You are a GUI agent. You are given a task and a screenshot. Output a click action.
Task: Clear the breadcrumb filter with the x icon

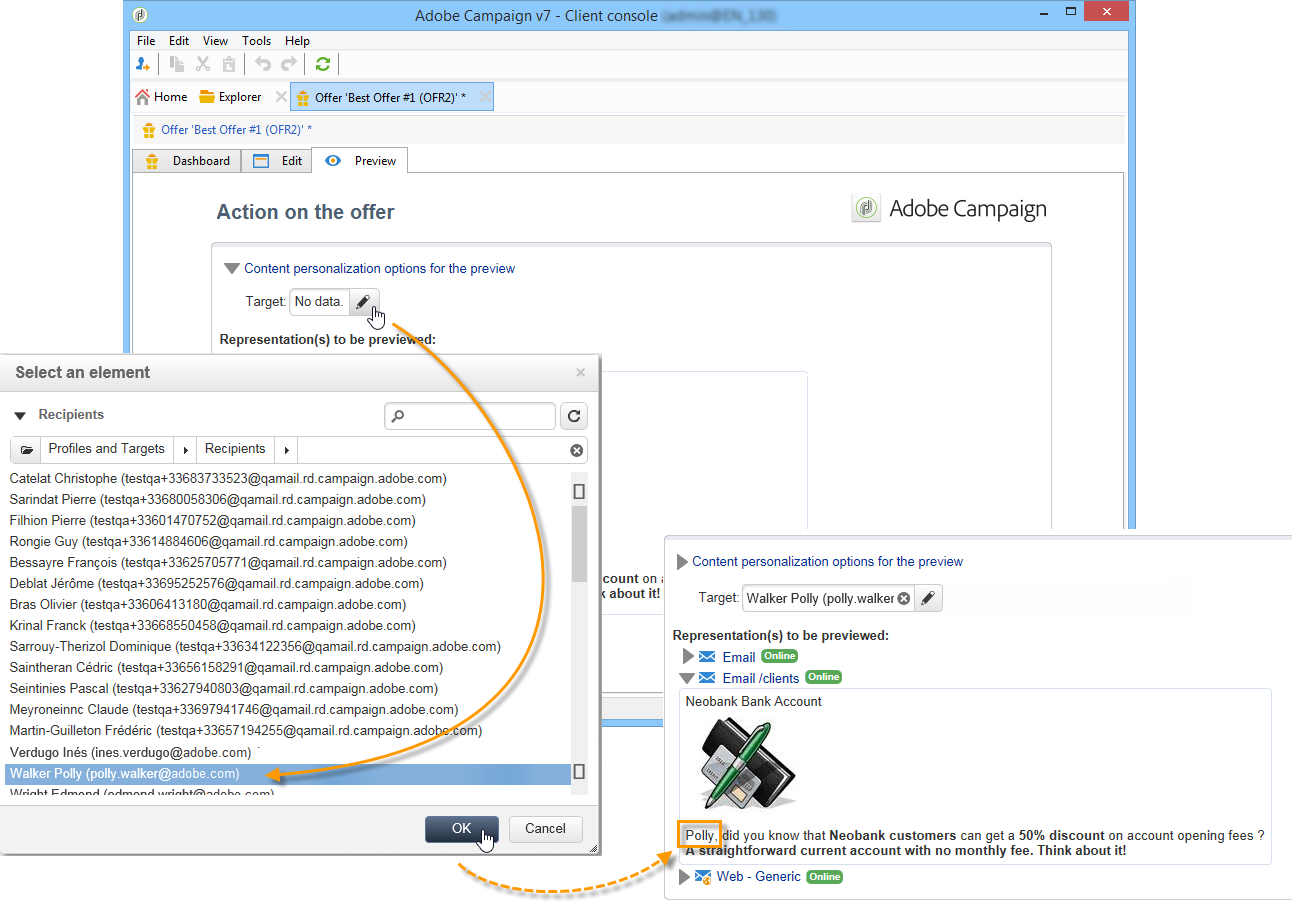pos(576,450)
